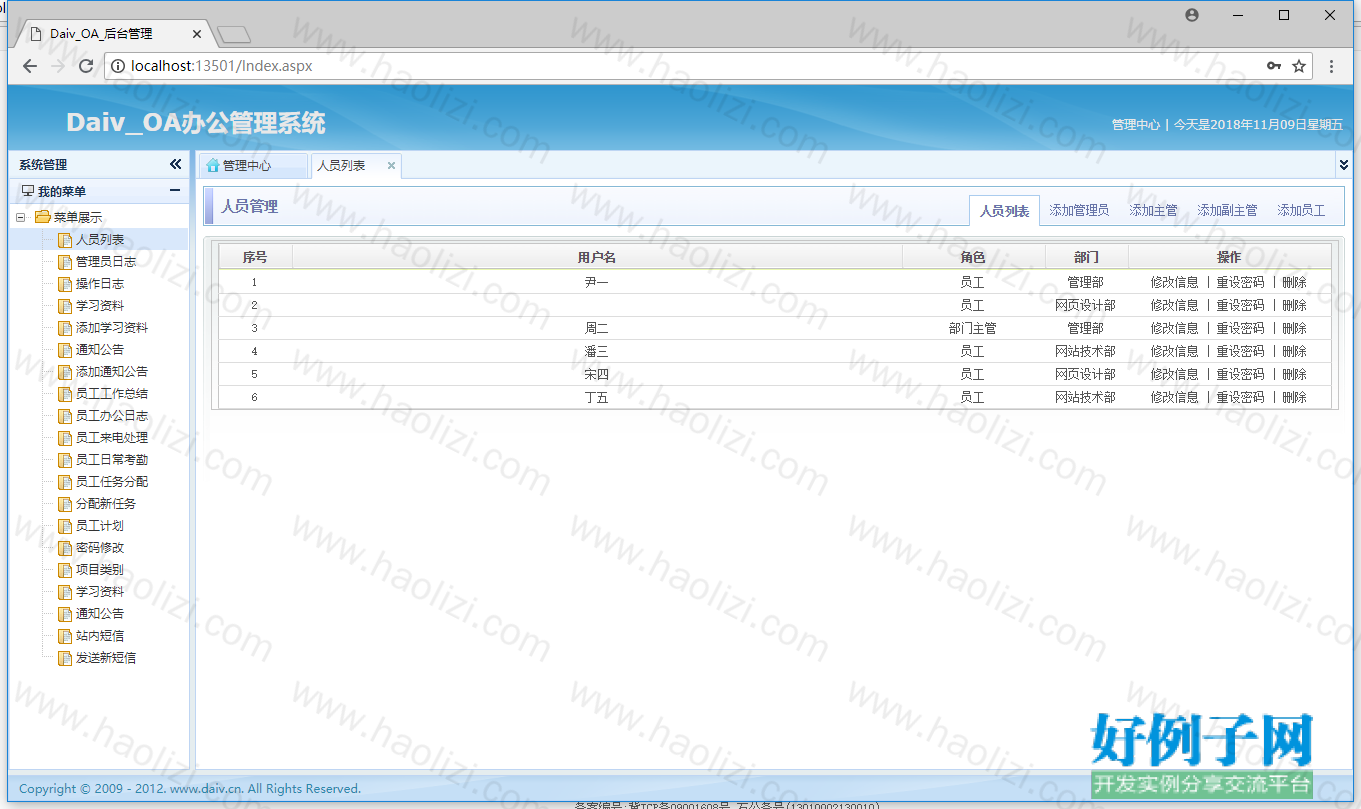Open 人员列表 in the sidebar tree
Image resolution: width=1361 pixels, height=809 pixels.
click(x=100, y=240)
